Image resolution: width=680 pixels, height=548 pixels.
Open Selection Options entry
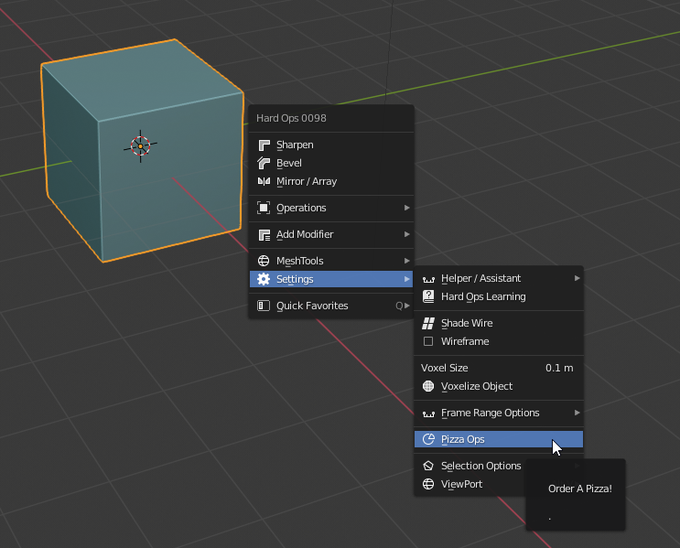(470, 466)
